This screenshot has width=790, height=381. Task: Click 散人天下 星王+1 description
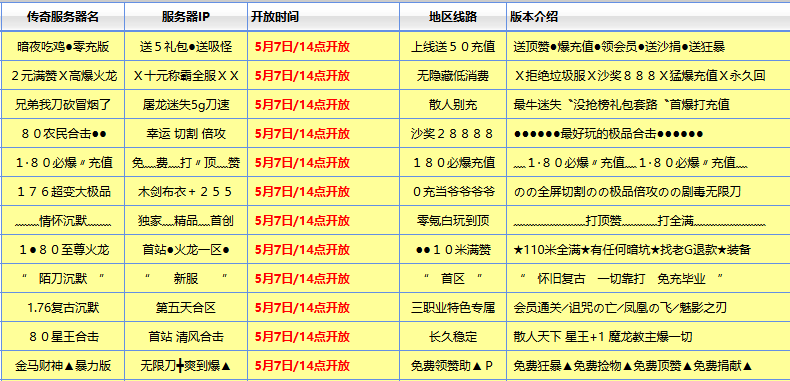click(x=603, y=337)
